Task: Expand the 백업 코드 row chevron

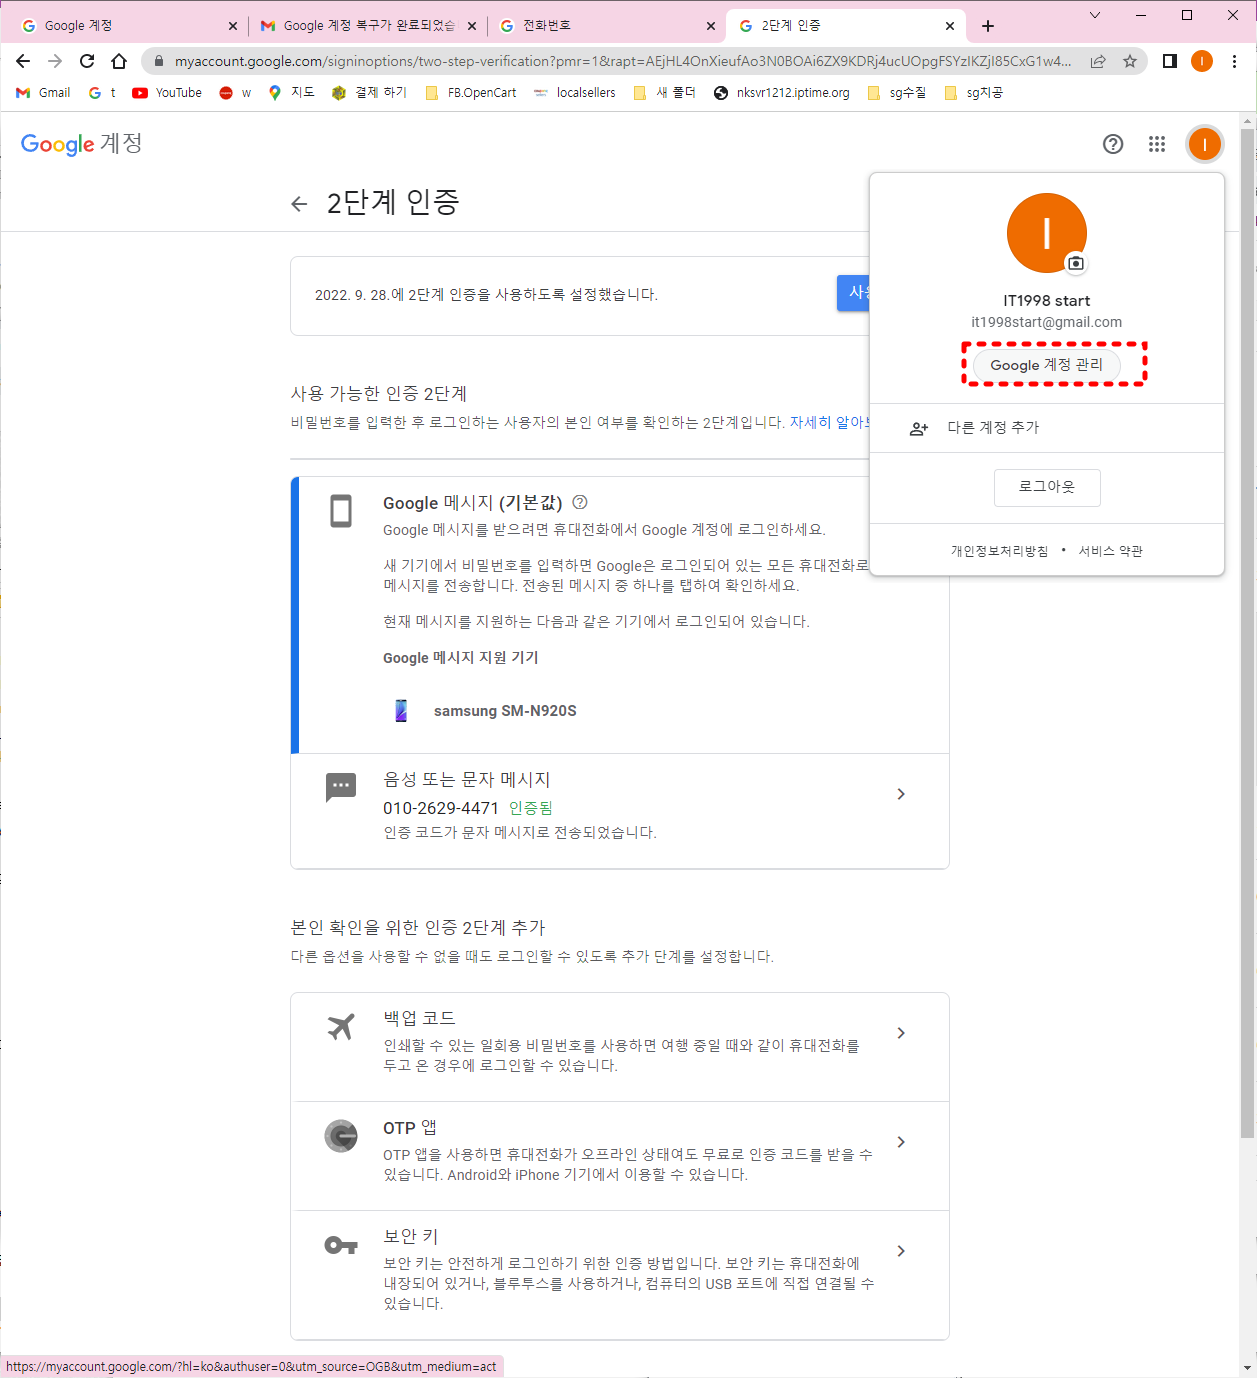Action: 901,1033
